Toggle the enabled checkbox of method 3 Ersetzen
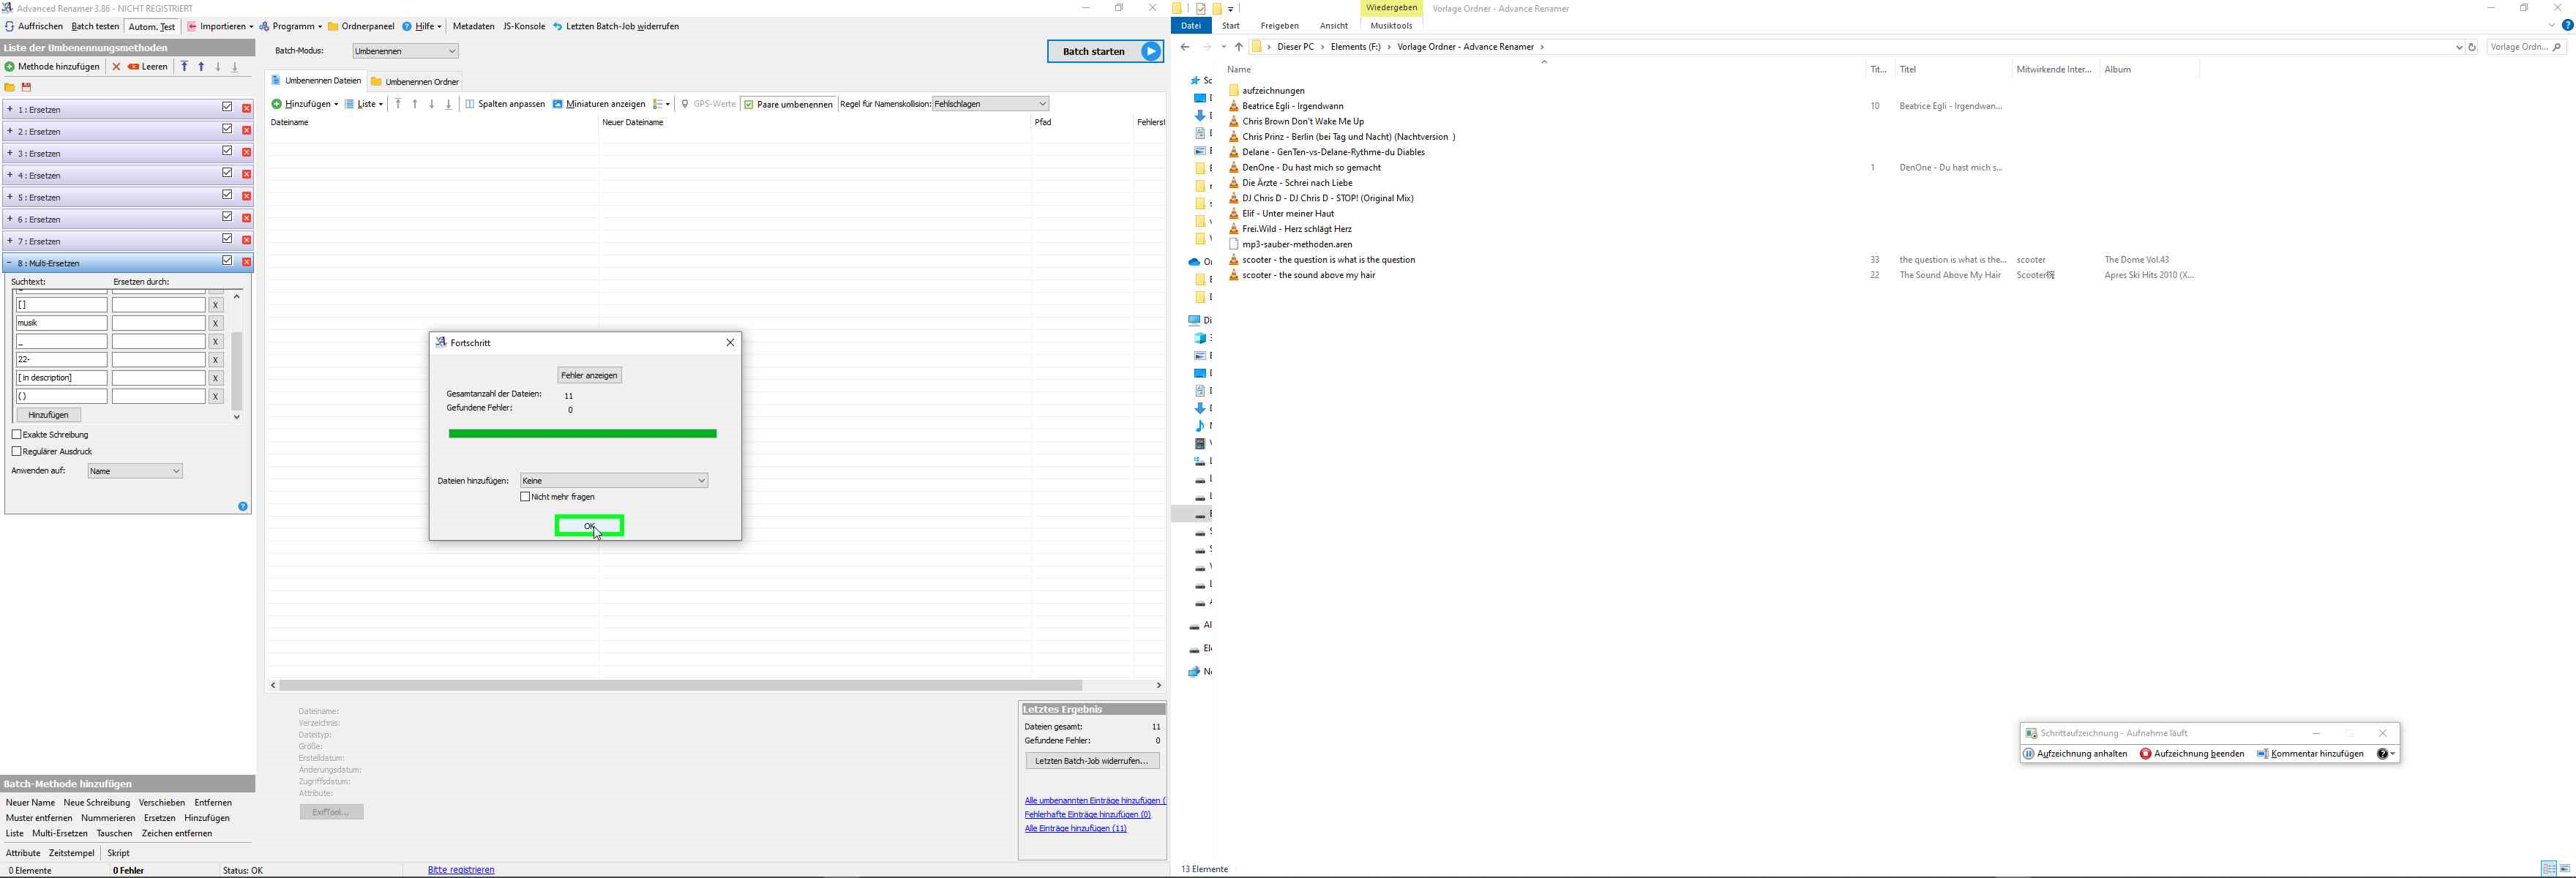The height and width of the screenshot is (878, 2576). (x=227, y=151)
